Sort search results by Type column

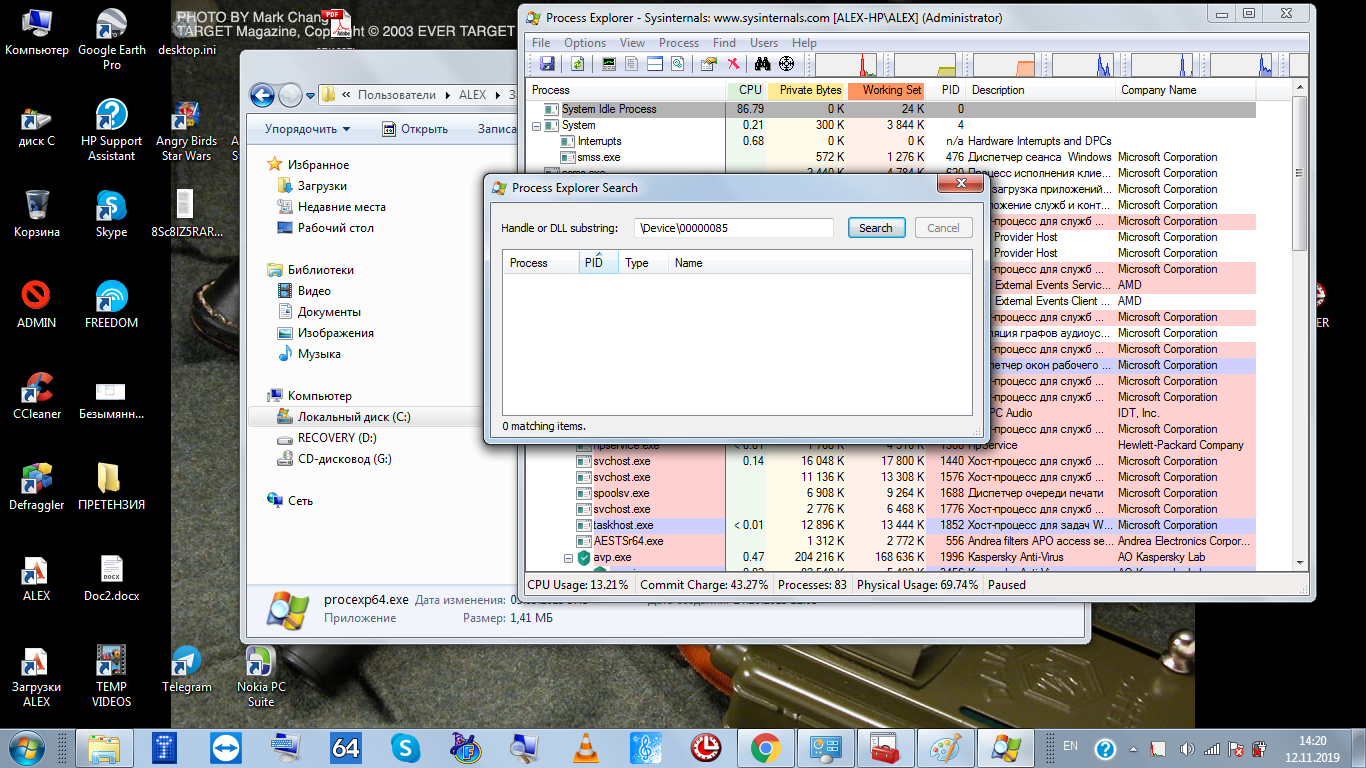pos(642,263)
